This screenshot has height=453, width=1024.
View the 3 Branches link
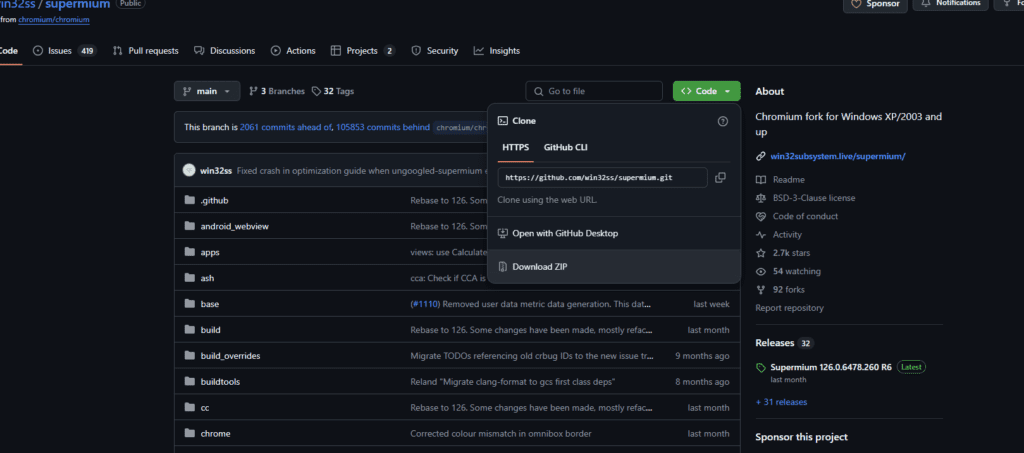277,91
